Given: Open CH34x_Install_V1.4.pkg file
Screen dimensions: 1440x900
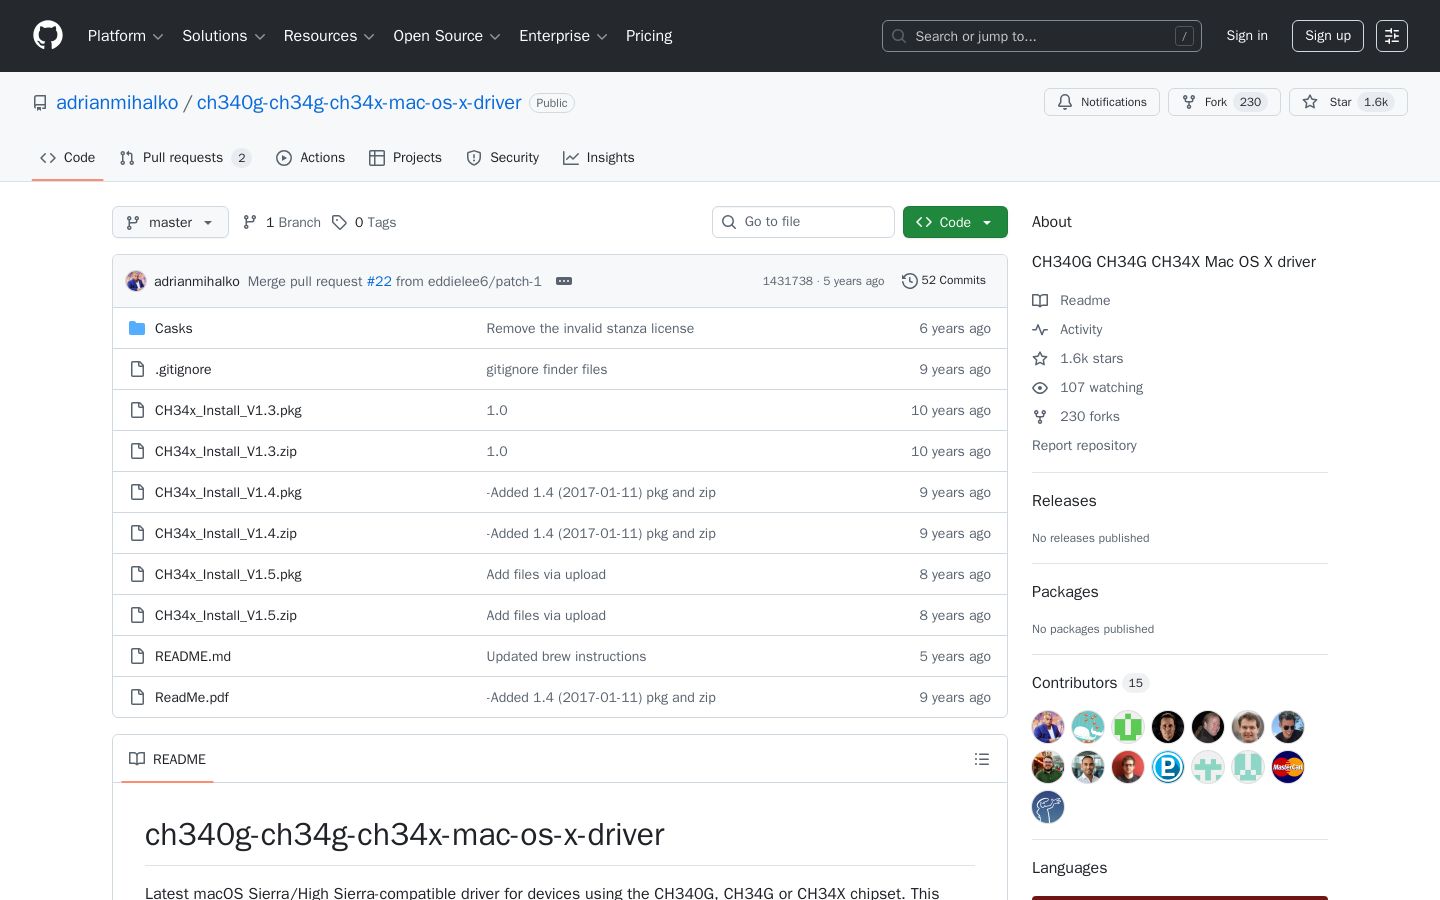Looking at the screenshot, I should [x=228, y=492].
